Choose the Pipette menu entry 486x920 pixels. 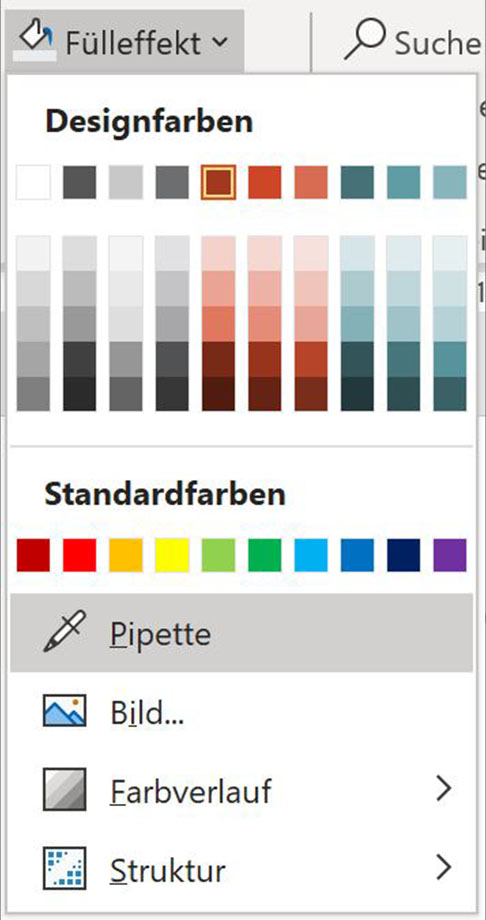[x=241, y=632]
